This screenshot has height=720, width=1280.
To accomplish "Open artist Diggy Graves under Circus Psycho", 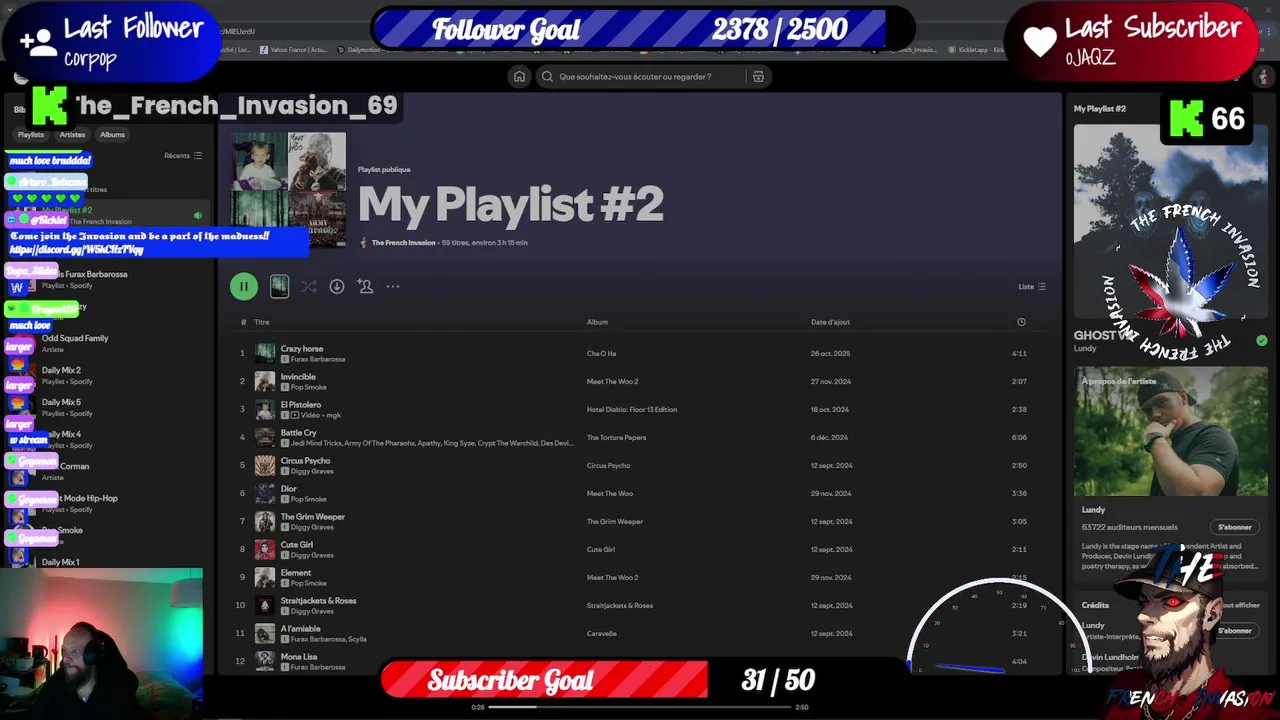I will pyautogui.click(x=312, y=471).
